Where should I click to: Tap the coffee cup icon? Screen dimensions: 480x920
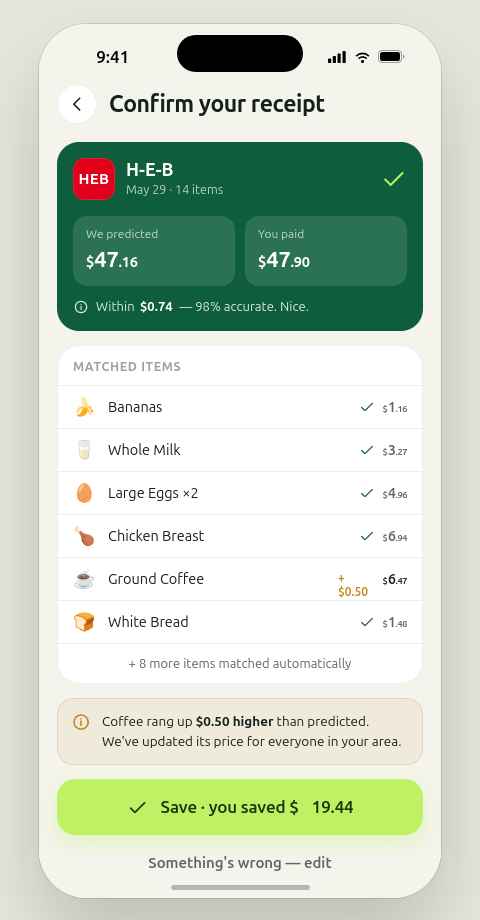(x=84, y=579)
